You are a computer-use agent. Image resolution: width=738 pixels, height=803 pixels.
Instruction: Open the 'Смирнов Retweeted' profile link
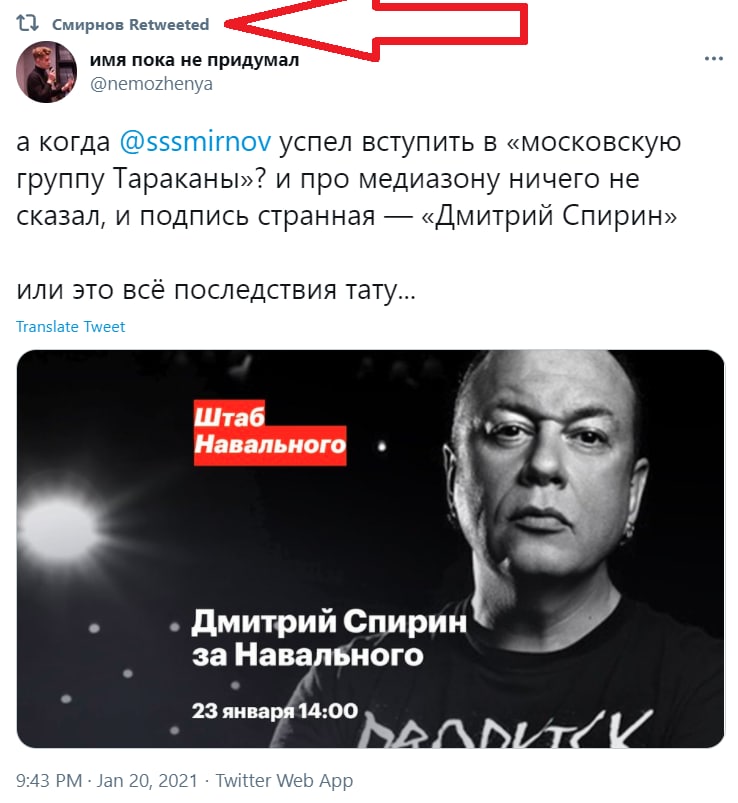tap(131, 25)
